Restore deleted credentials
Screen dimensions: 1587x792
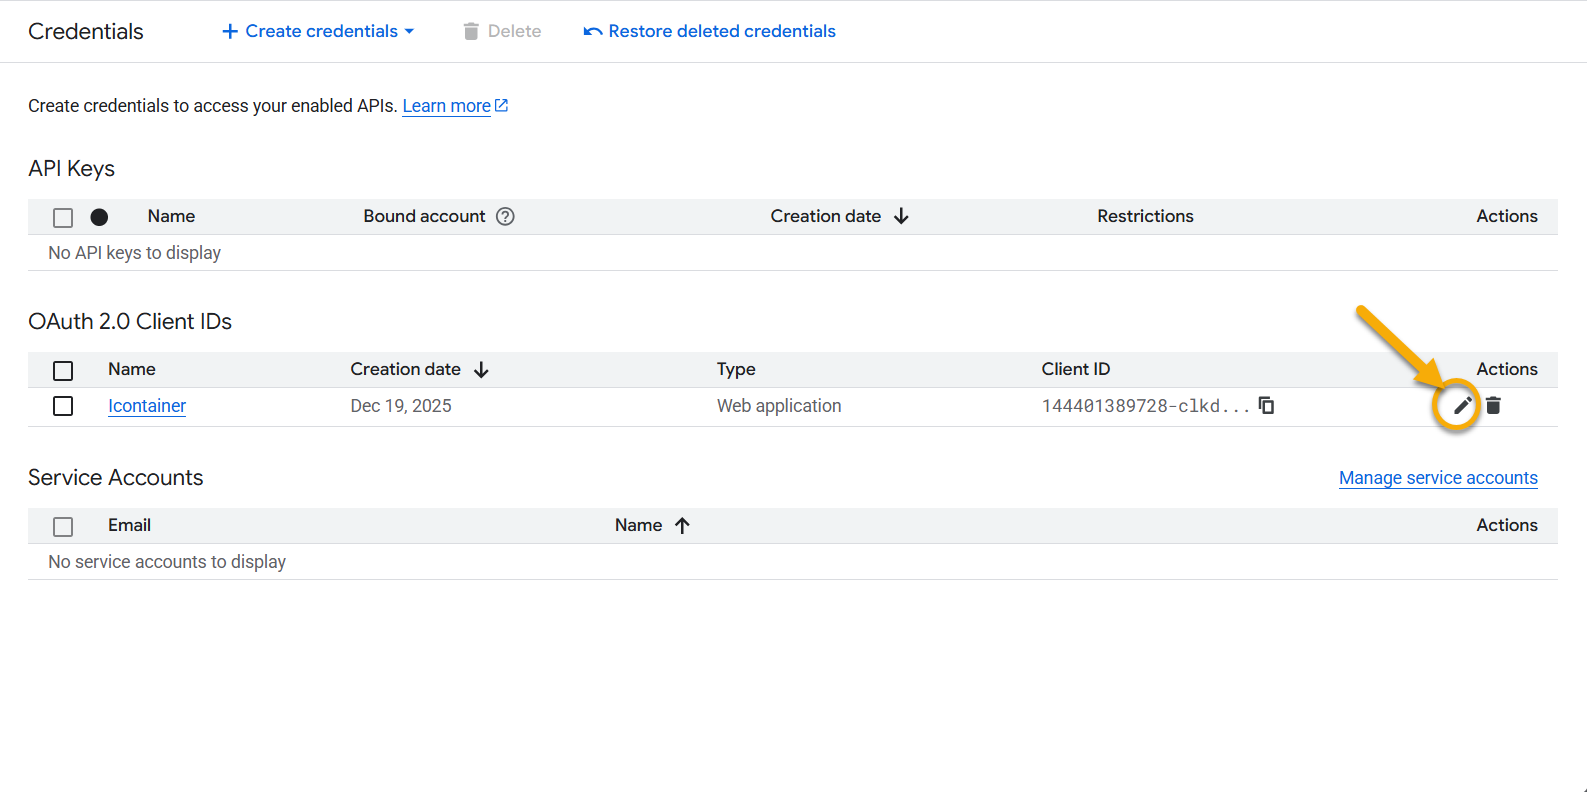709,31
